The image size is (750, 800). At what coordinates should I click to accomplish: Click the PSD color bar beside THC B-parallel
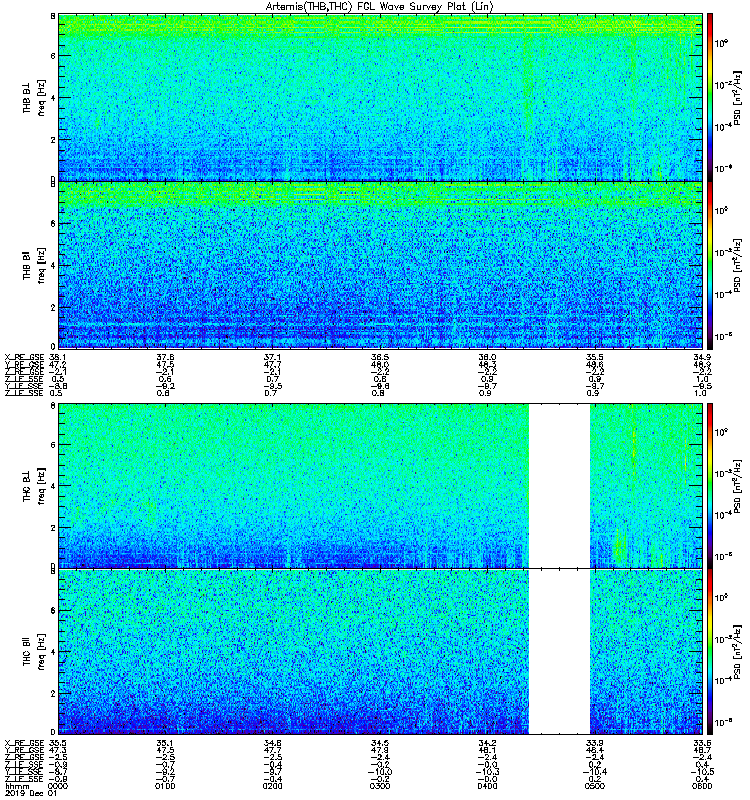click(x=710, y=652)
